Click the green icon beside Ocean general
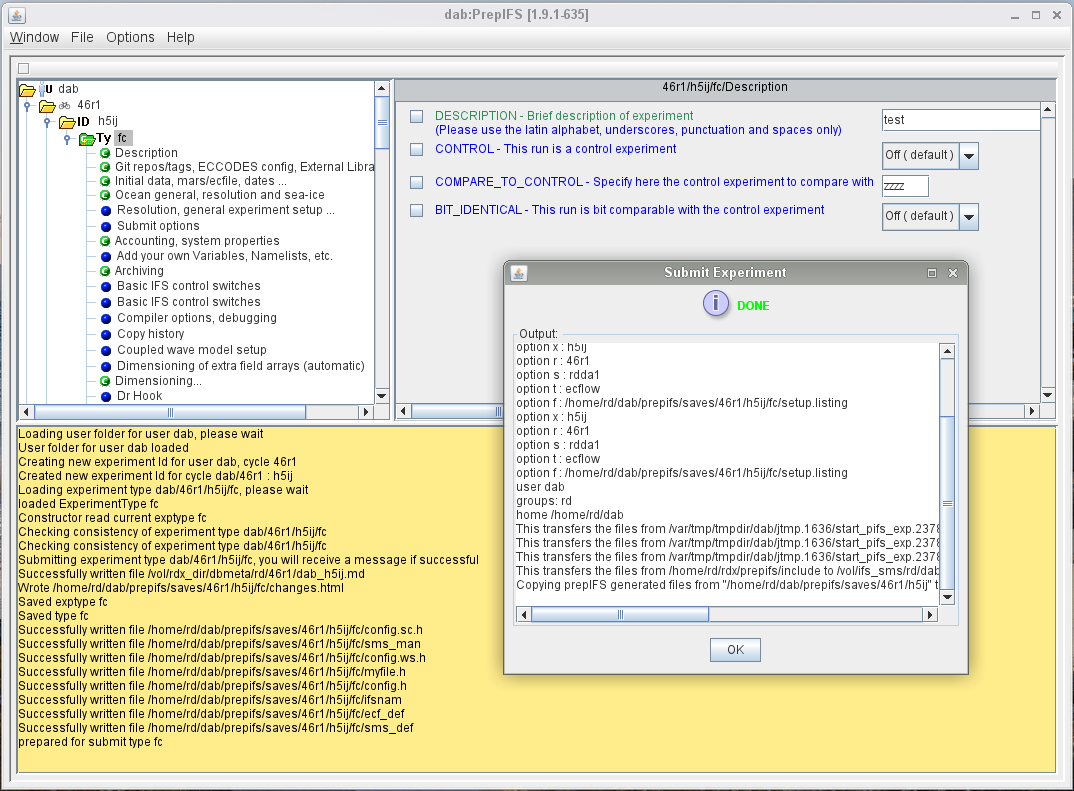 click(105, 195)
